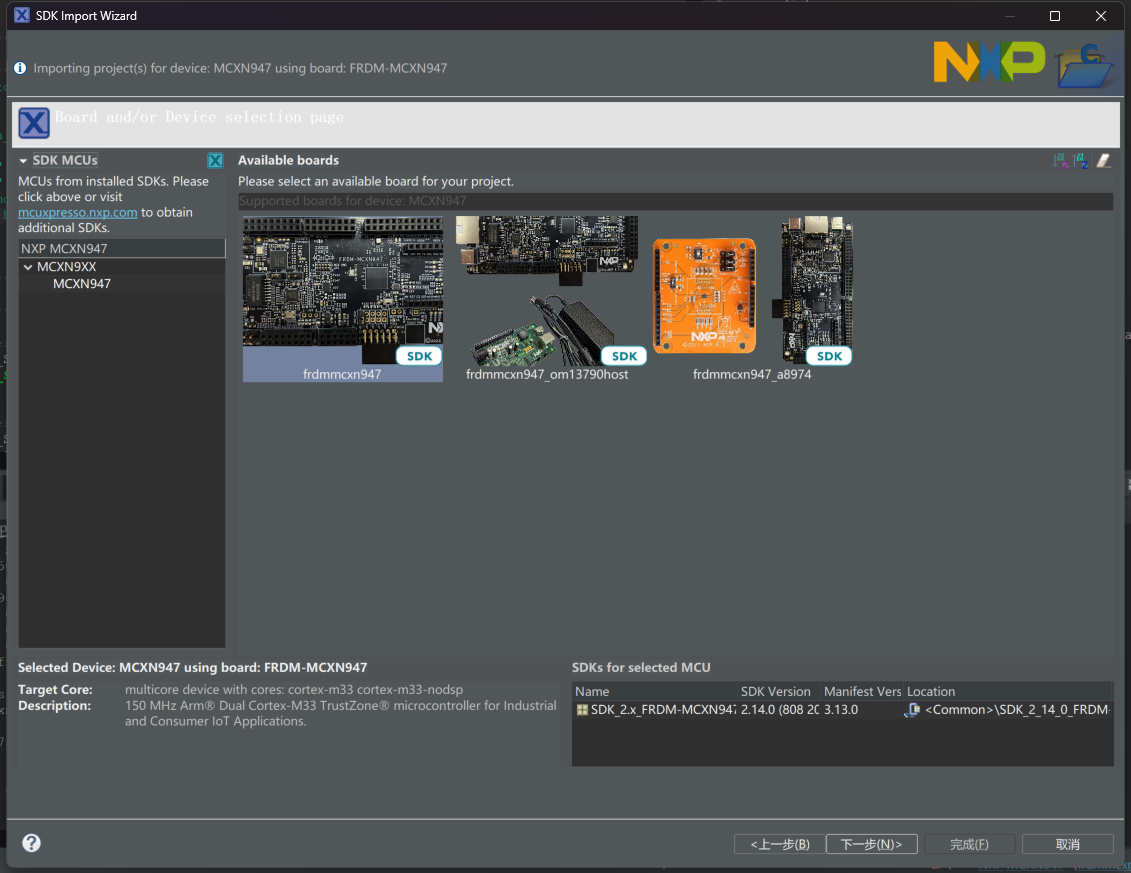Select the orange frdmmcxn947_a8974 shield board

pos(704,296)
